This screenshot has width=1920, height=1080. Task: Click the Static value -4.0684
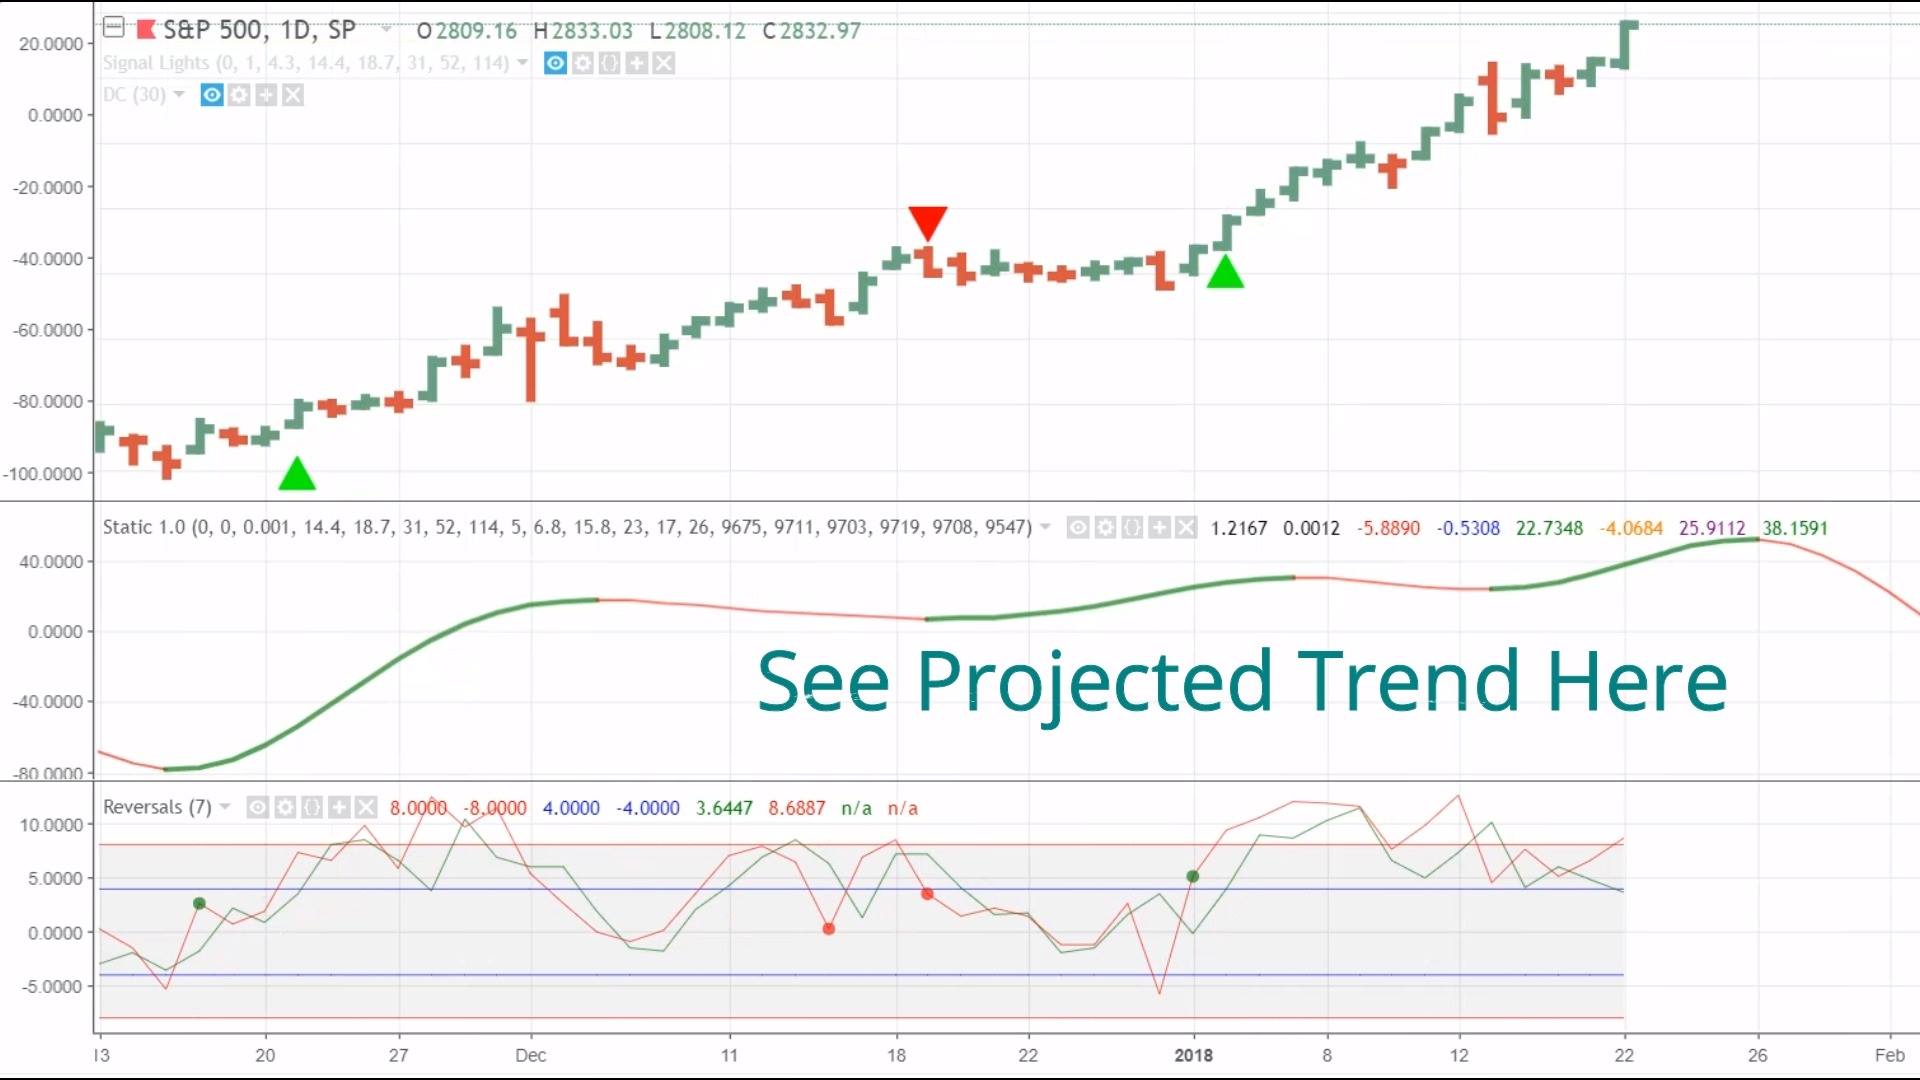click(x=1631, y=528)
